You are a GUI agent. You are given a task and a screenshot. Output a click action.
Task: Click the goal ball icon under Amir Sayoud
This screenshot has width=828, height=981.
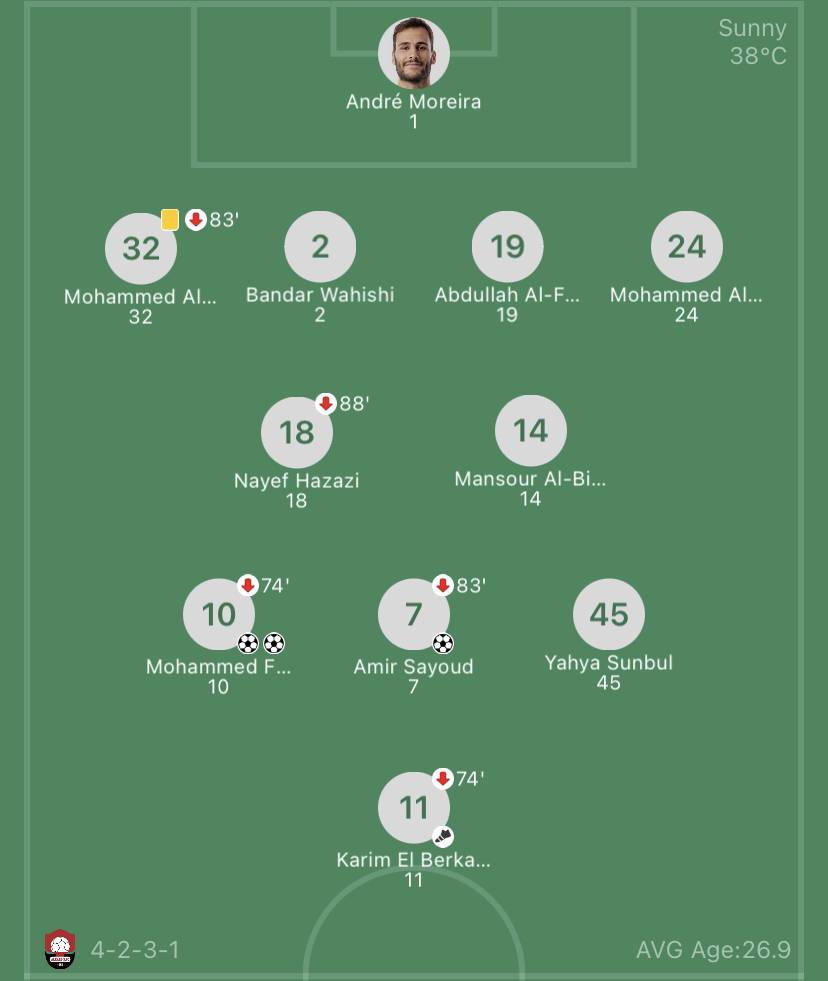(x=443, y=643)
